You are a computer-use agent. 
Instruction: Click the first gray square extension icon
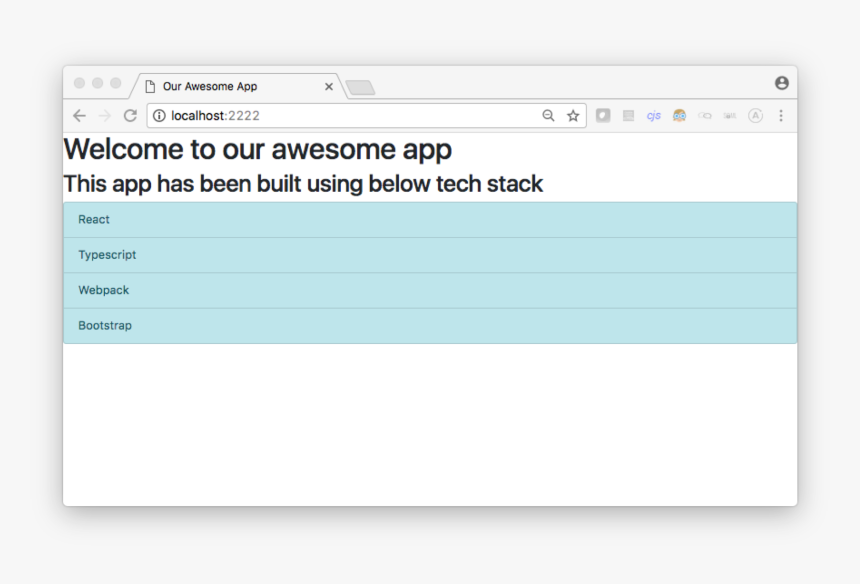pos(603,116)
